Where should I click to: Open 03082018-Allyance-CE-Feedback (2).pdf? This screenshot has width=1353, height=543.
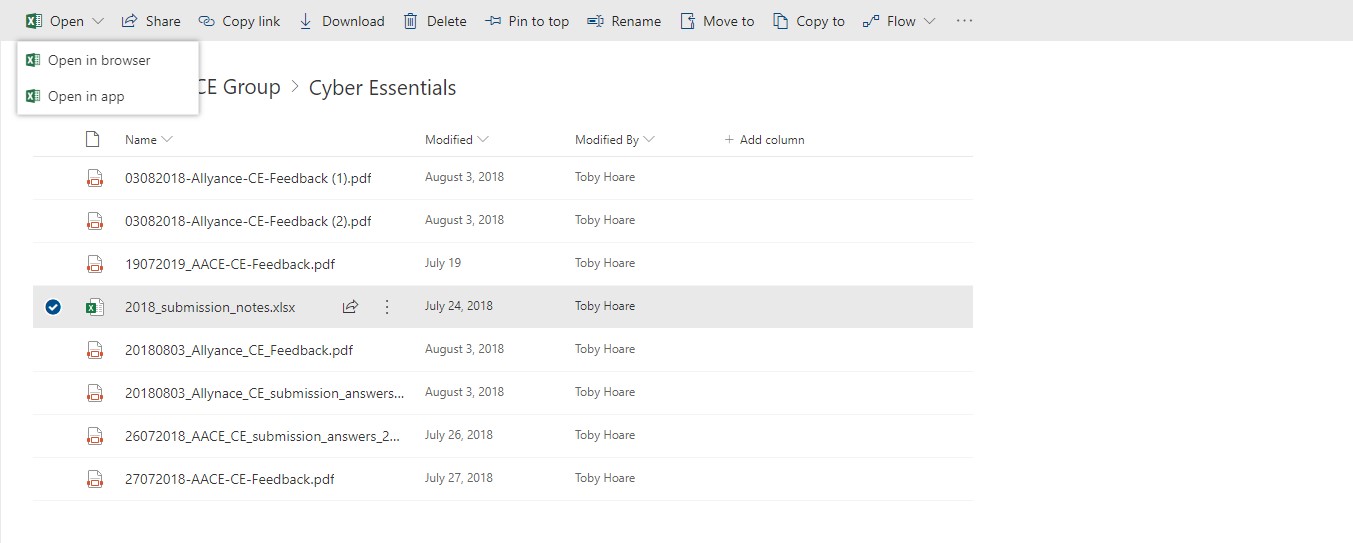[x=248, y=221]
